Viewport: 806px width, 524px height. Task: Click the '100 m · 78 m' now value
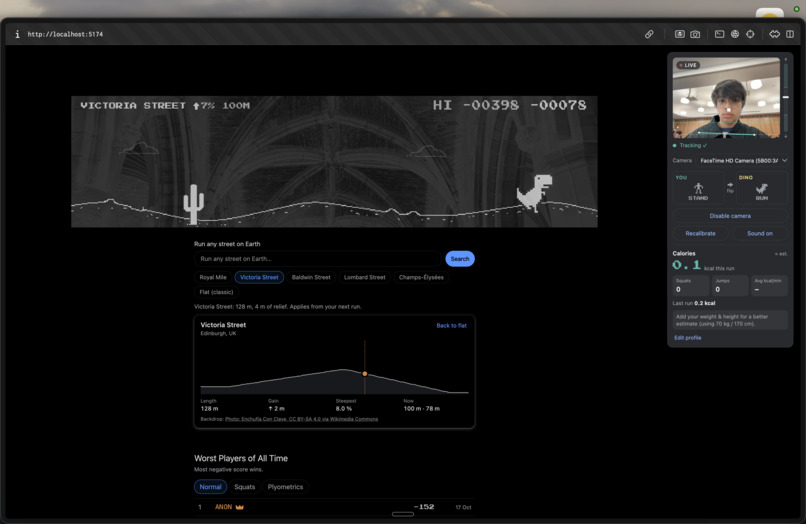(x=422, y=409)
